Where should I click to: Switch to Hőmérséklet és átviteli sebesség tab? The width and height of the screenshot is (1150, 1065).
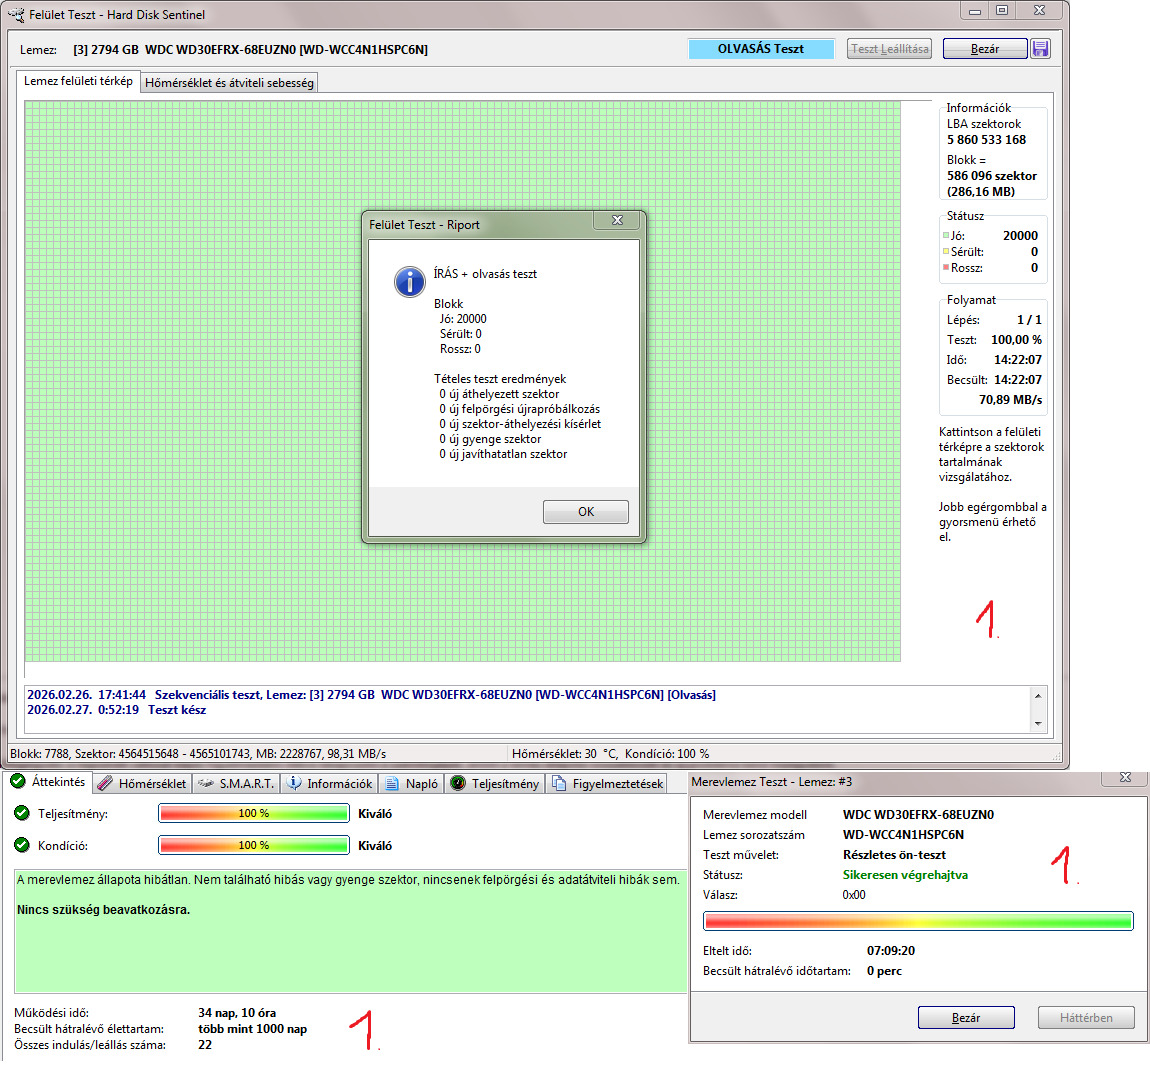click(229, 83)
